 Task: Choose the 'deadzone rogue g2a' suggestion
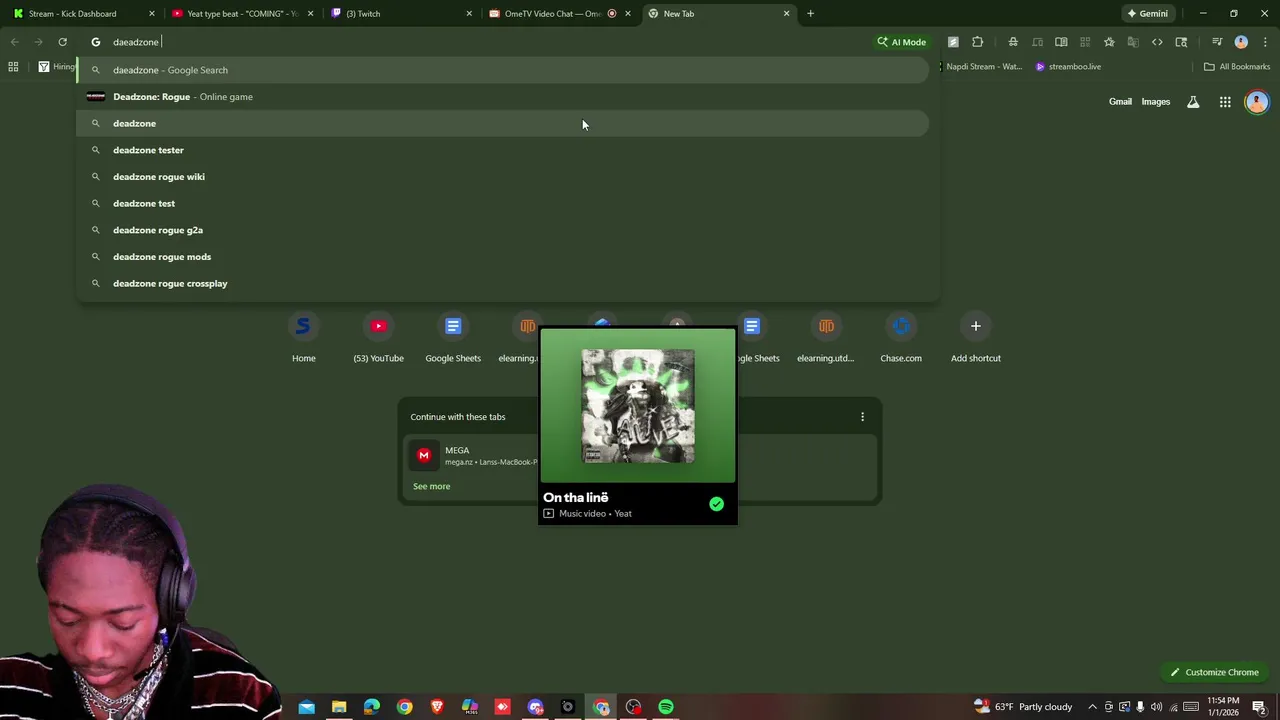[502, 230]
